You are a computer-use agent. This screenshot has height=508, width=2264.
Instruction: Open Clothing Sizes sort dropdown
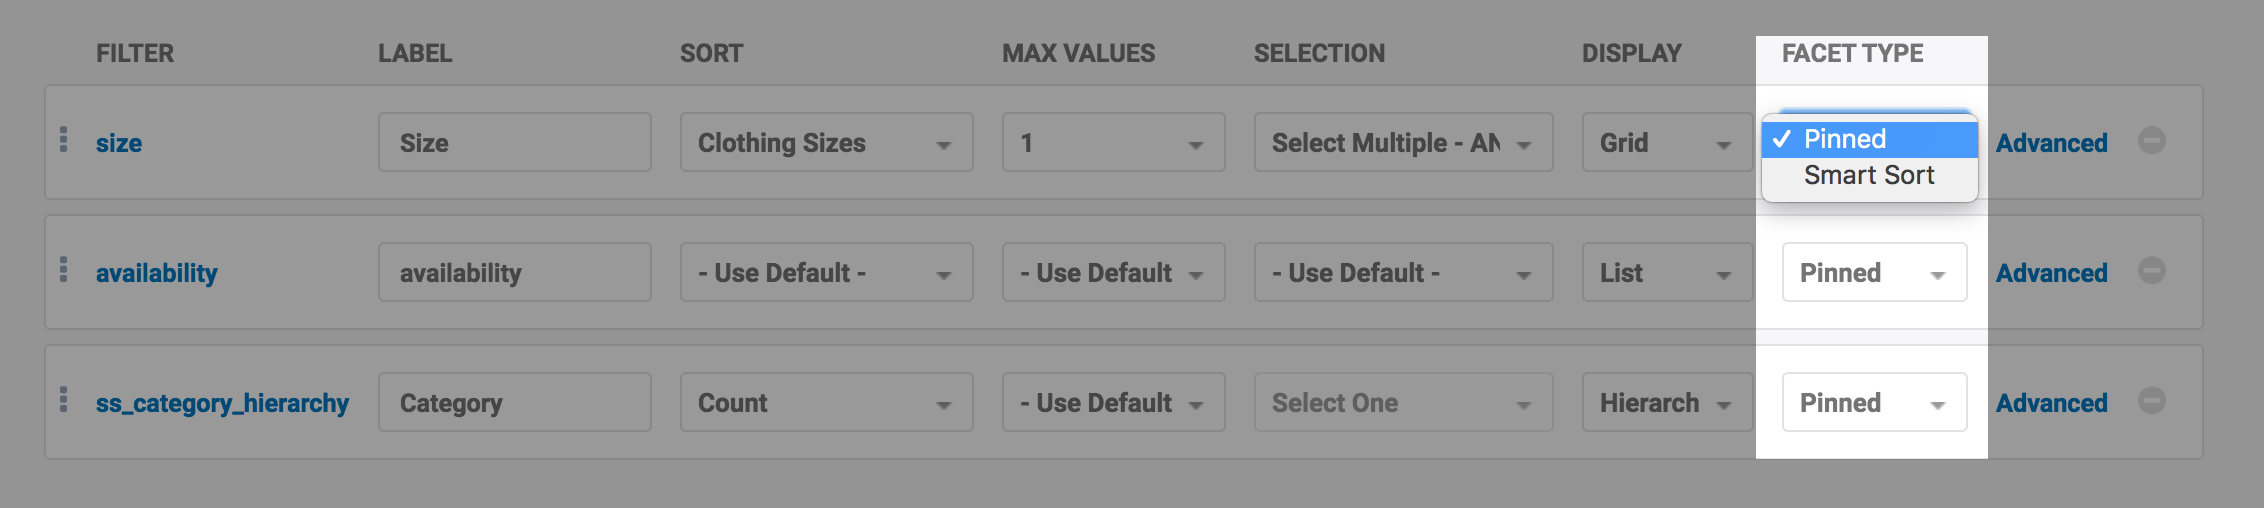click(826, 143)
